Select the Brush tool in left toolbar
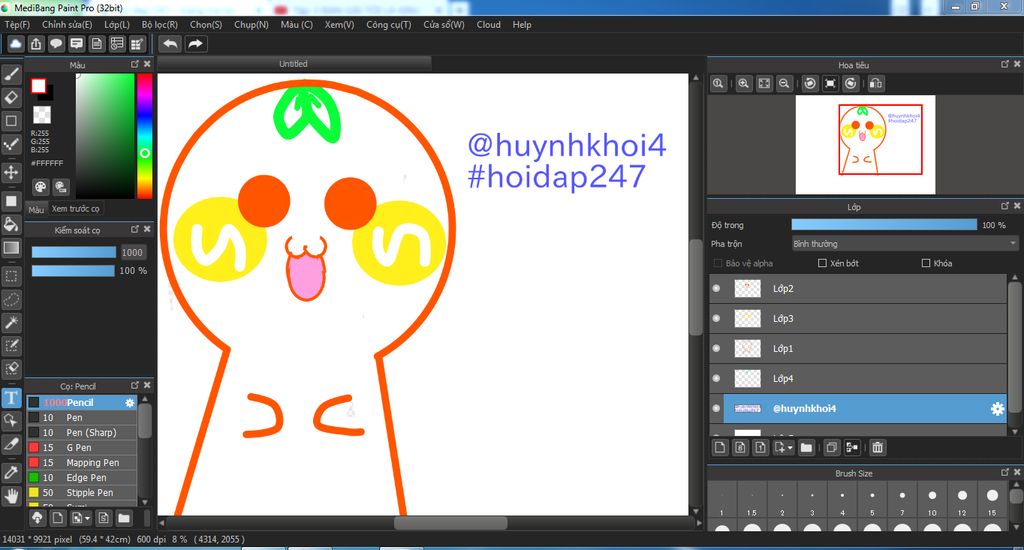The height and width of the screenshot is (550, 1024). [x=11, y=74]
